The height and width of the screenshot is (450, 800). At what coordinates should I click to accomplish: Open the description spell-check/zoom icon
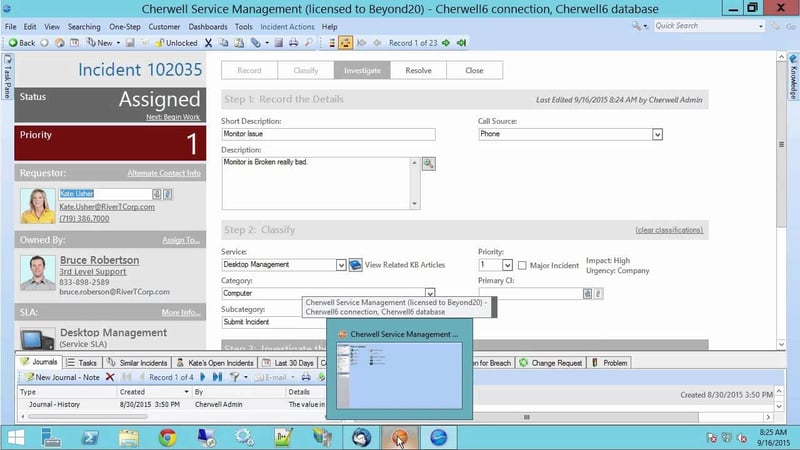point(428,163)
